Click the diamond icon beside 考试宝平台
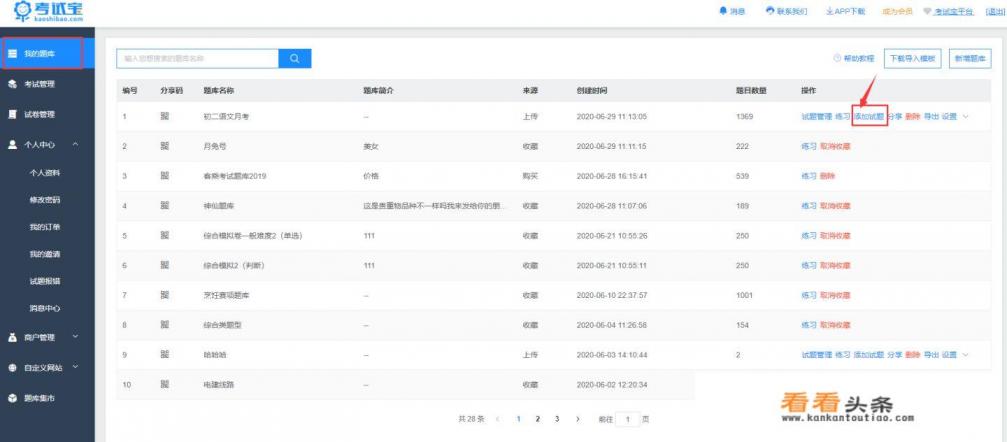The width and height of the screenshot is (1007, 442). pos(927,12)
